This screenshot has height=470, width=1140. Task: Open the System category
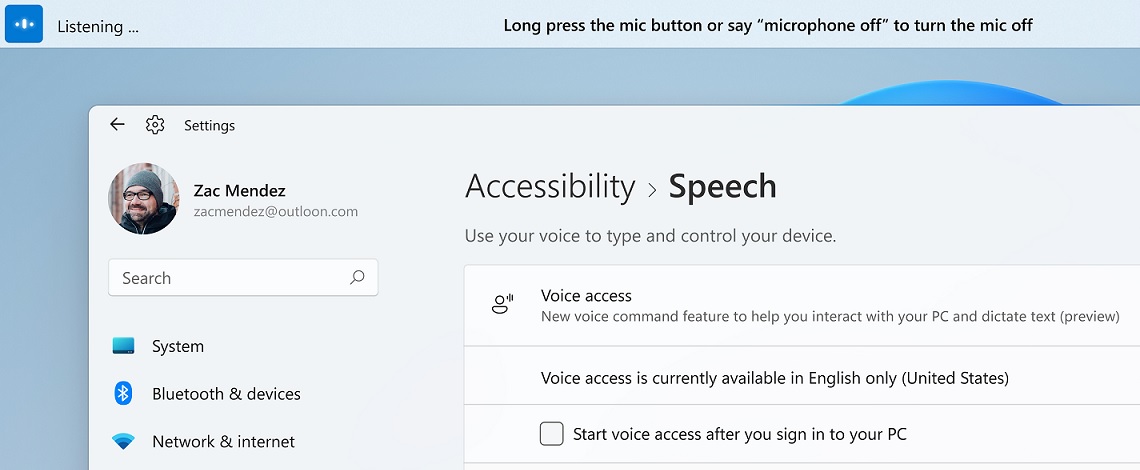click(177, 346)
